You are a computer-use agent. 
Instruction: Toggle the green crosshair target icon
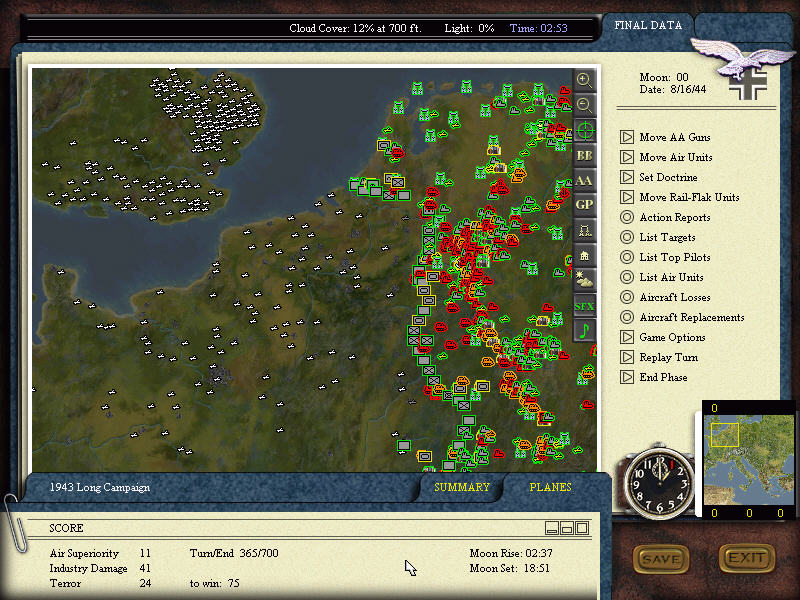[x=585, y=131]
